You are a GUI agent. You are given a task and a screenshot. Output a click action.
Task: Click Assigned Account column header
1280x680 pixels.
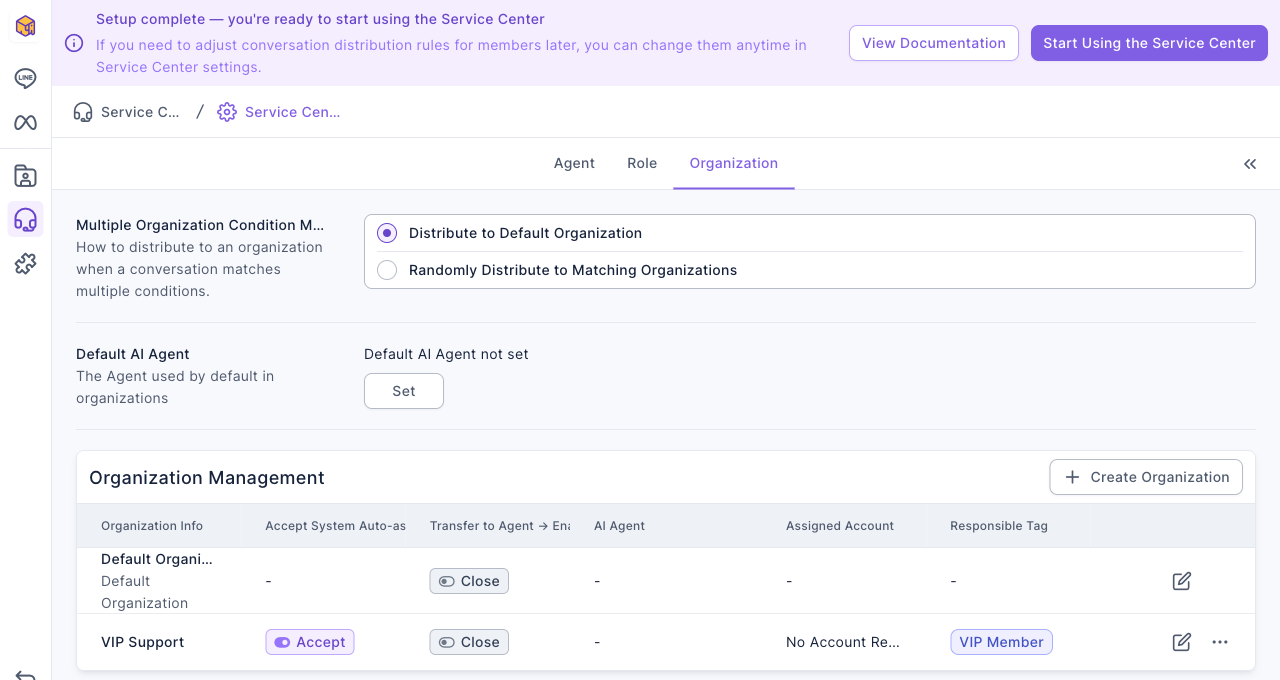(840, 526)
